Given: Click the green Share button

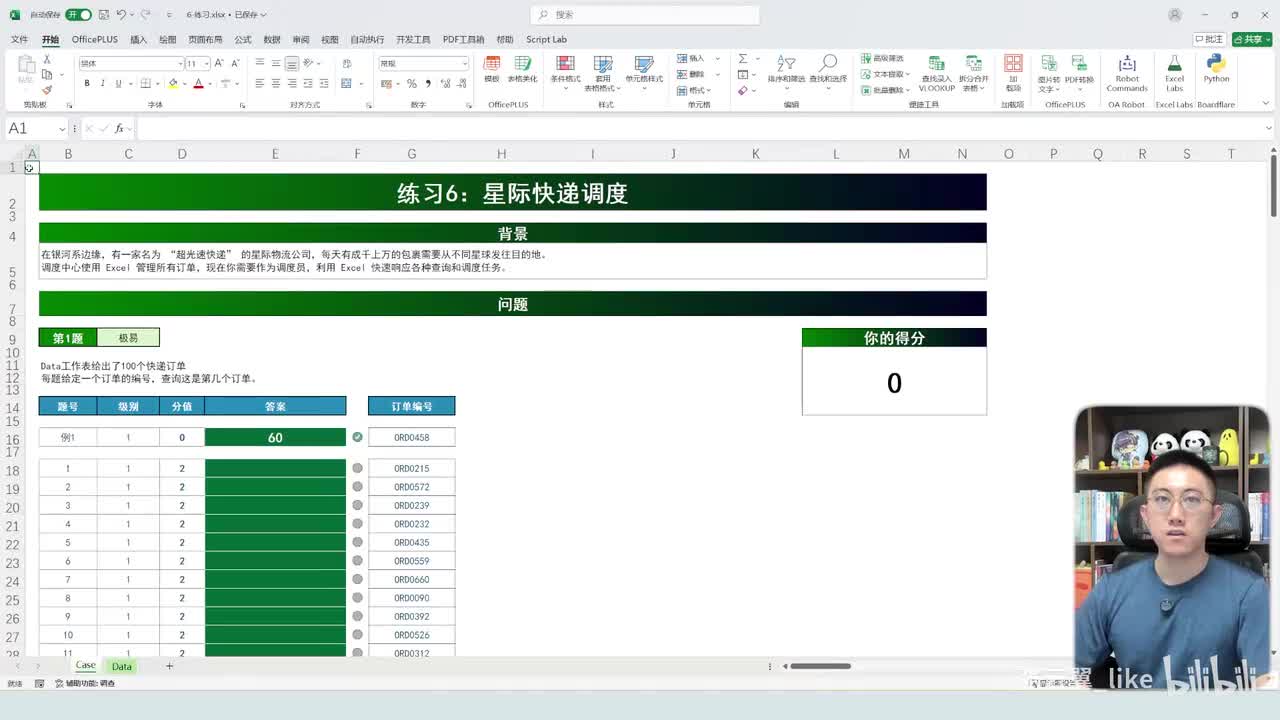Looking at the screenshot, I should pos(1252,39).
